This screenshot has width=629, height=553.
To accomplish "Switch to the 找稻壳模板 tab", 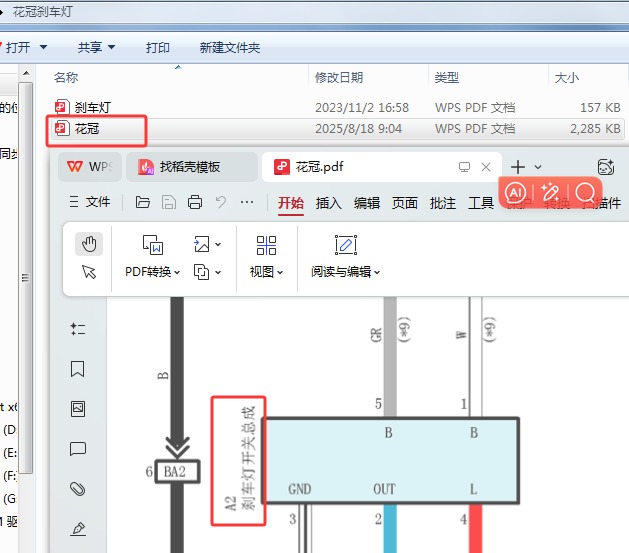I will (192, 166).
